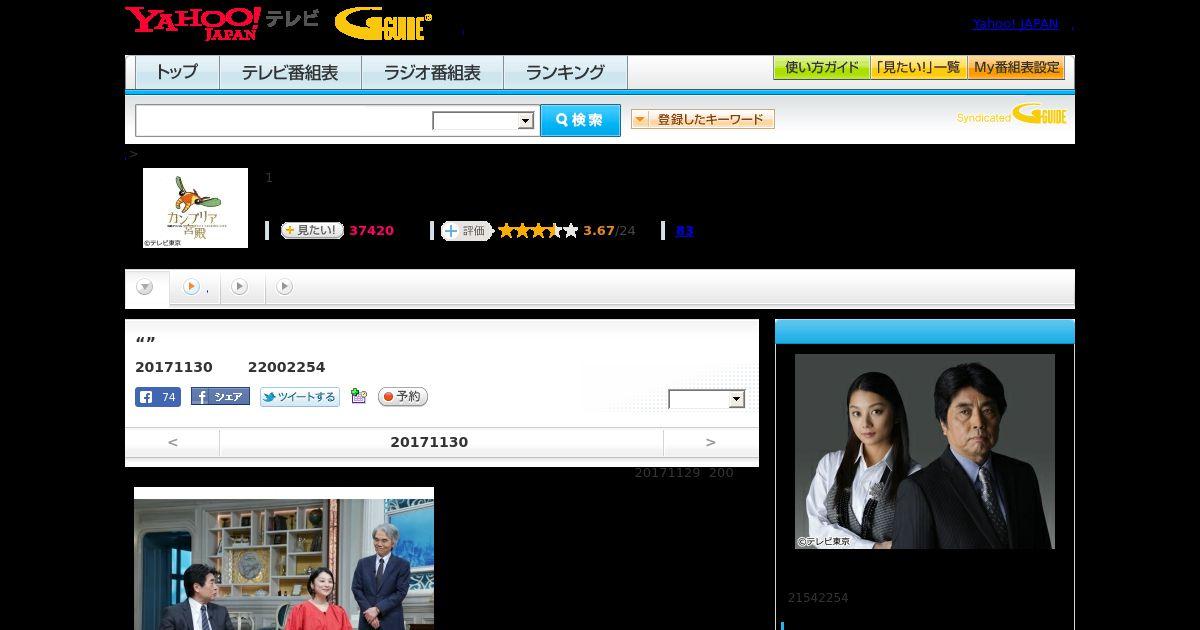Open My番組表設定
1200x630 pixels.
click(1016, 68)
